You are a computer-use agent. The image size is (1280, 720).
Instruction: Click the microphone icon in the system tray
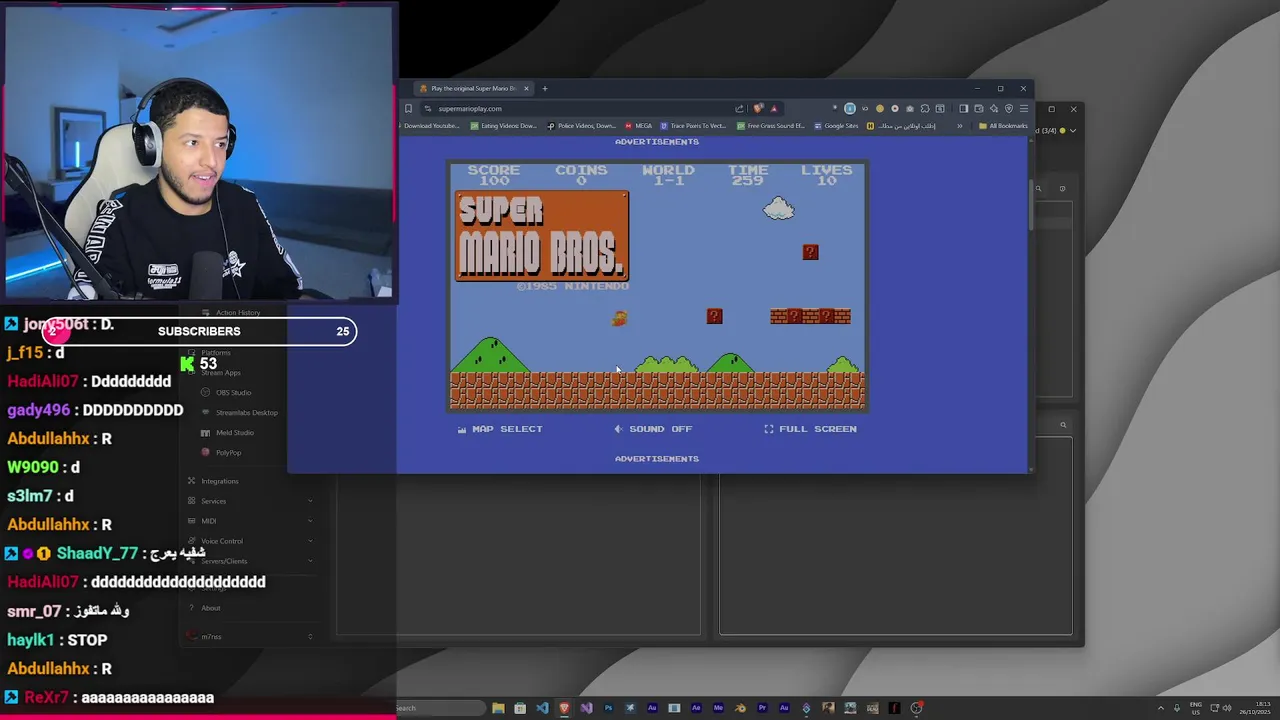[1177, 708]
